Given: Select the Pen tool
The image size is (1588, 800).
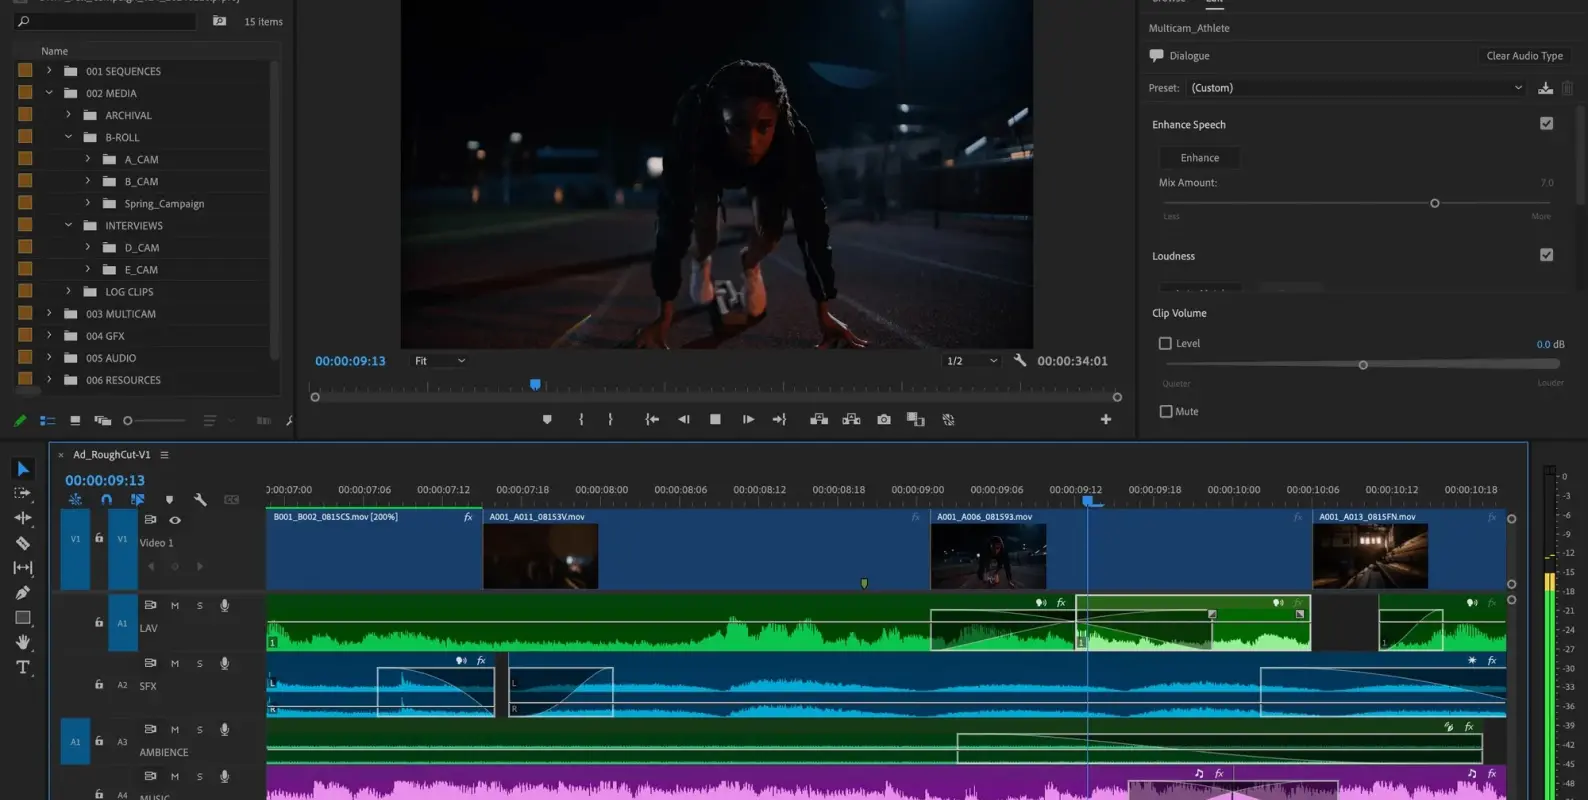Looking at the screenshot, I should (23, 593).
